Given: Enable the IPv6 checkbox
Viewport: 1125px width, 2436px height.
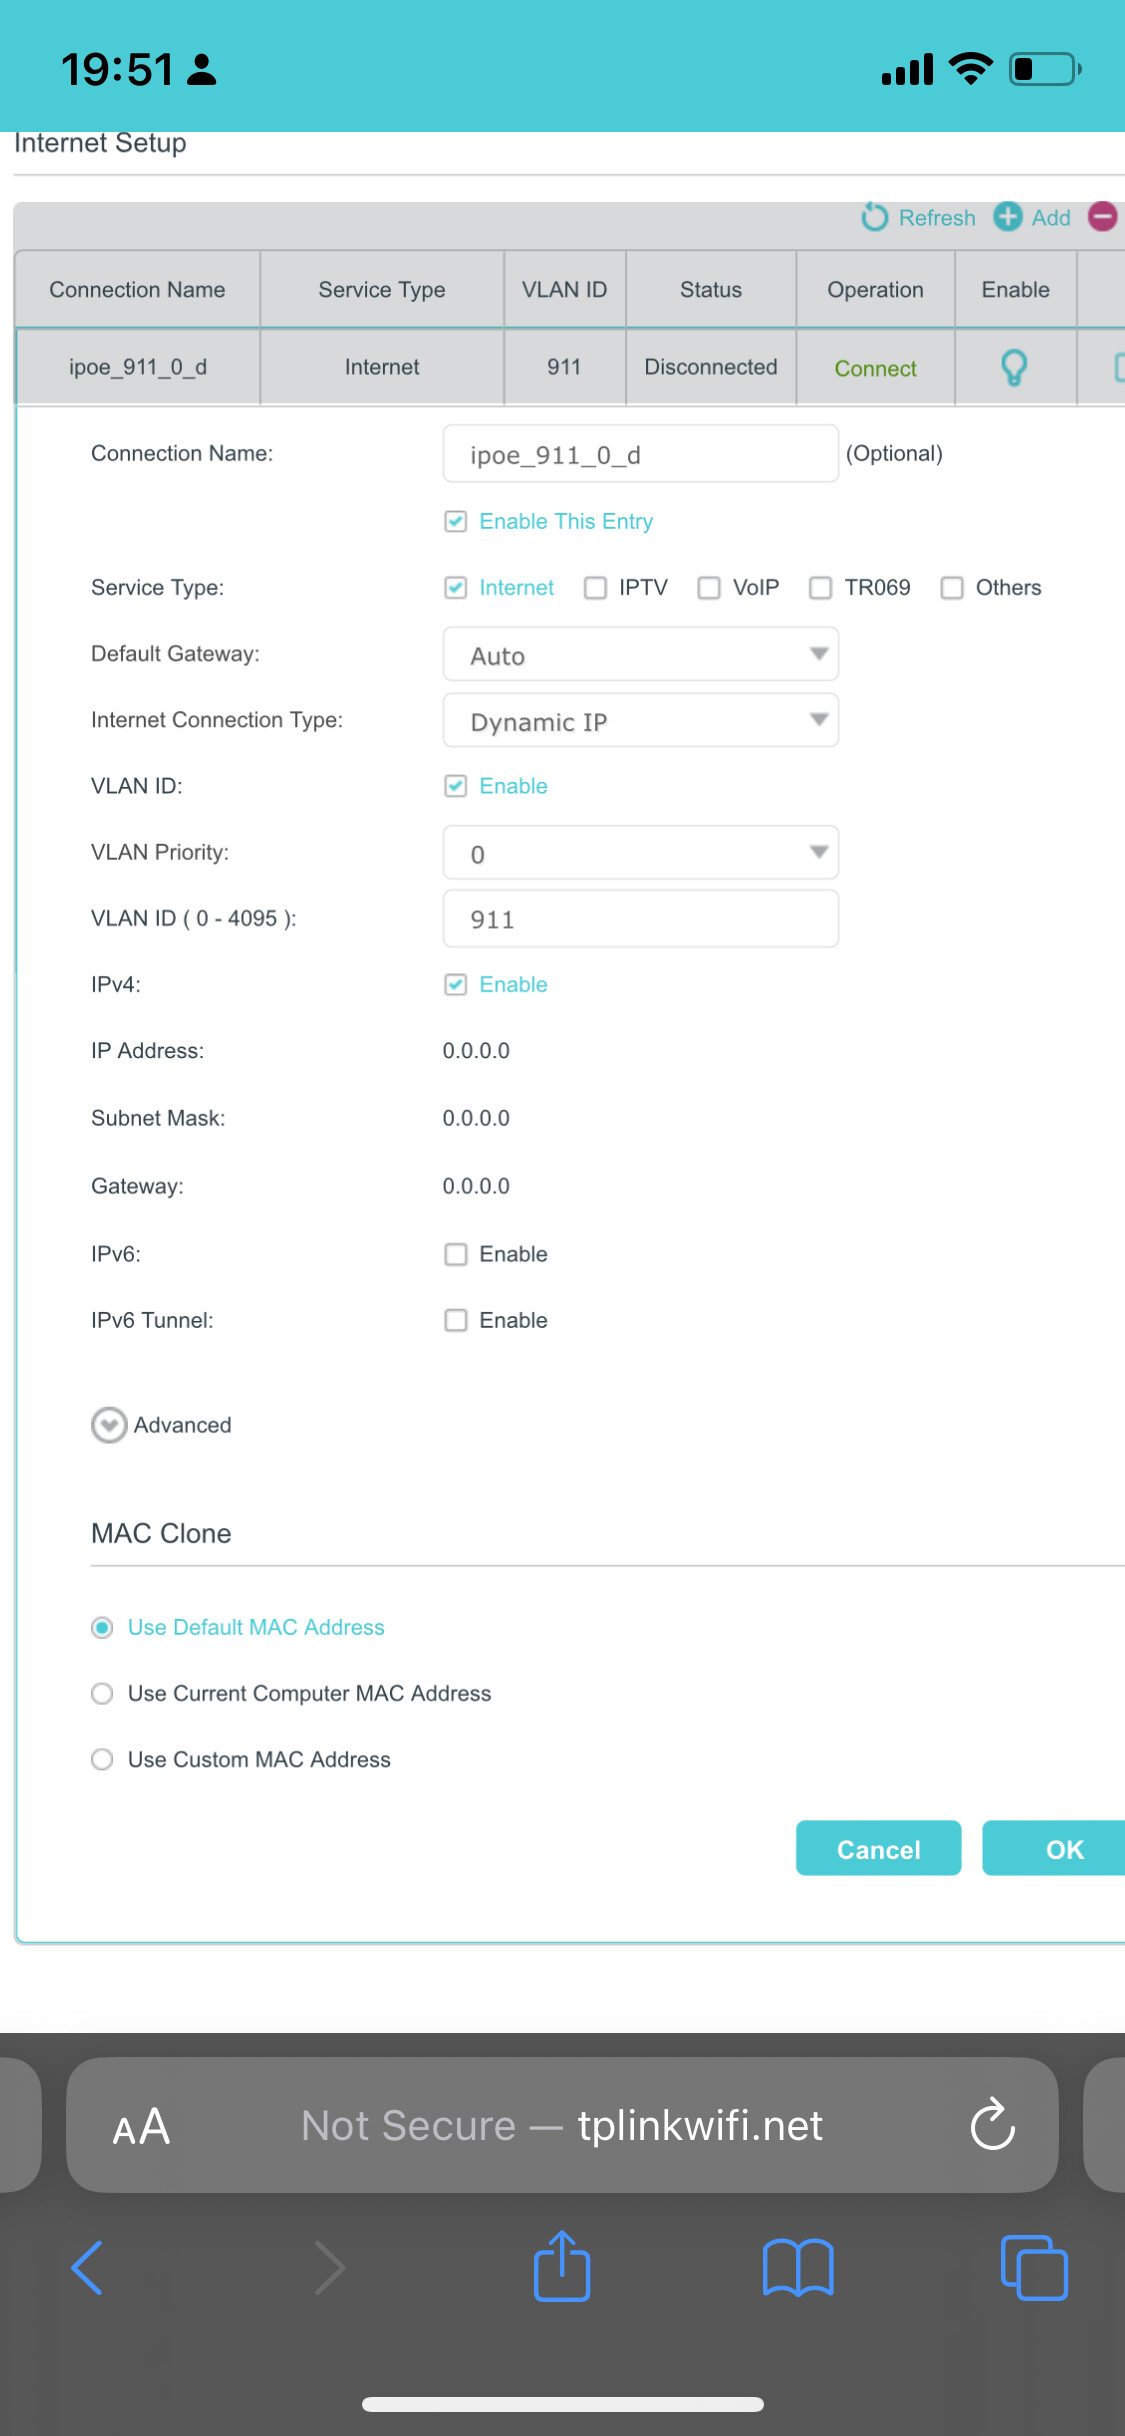Looking at the screenshot, I should pyautogui.click(x=456, y=1254).
